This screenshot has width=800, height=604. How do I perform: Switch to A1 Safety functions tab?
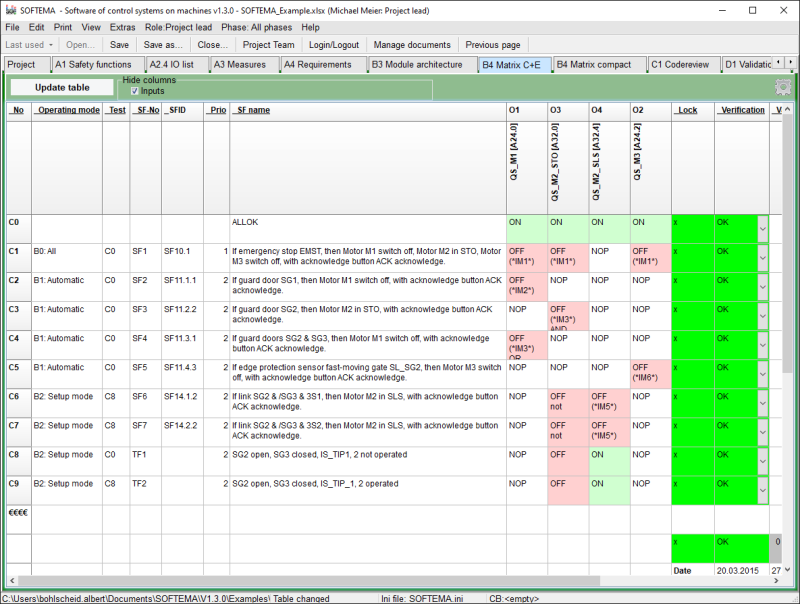click(93, 64)
